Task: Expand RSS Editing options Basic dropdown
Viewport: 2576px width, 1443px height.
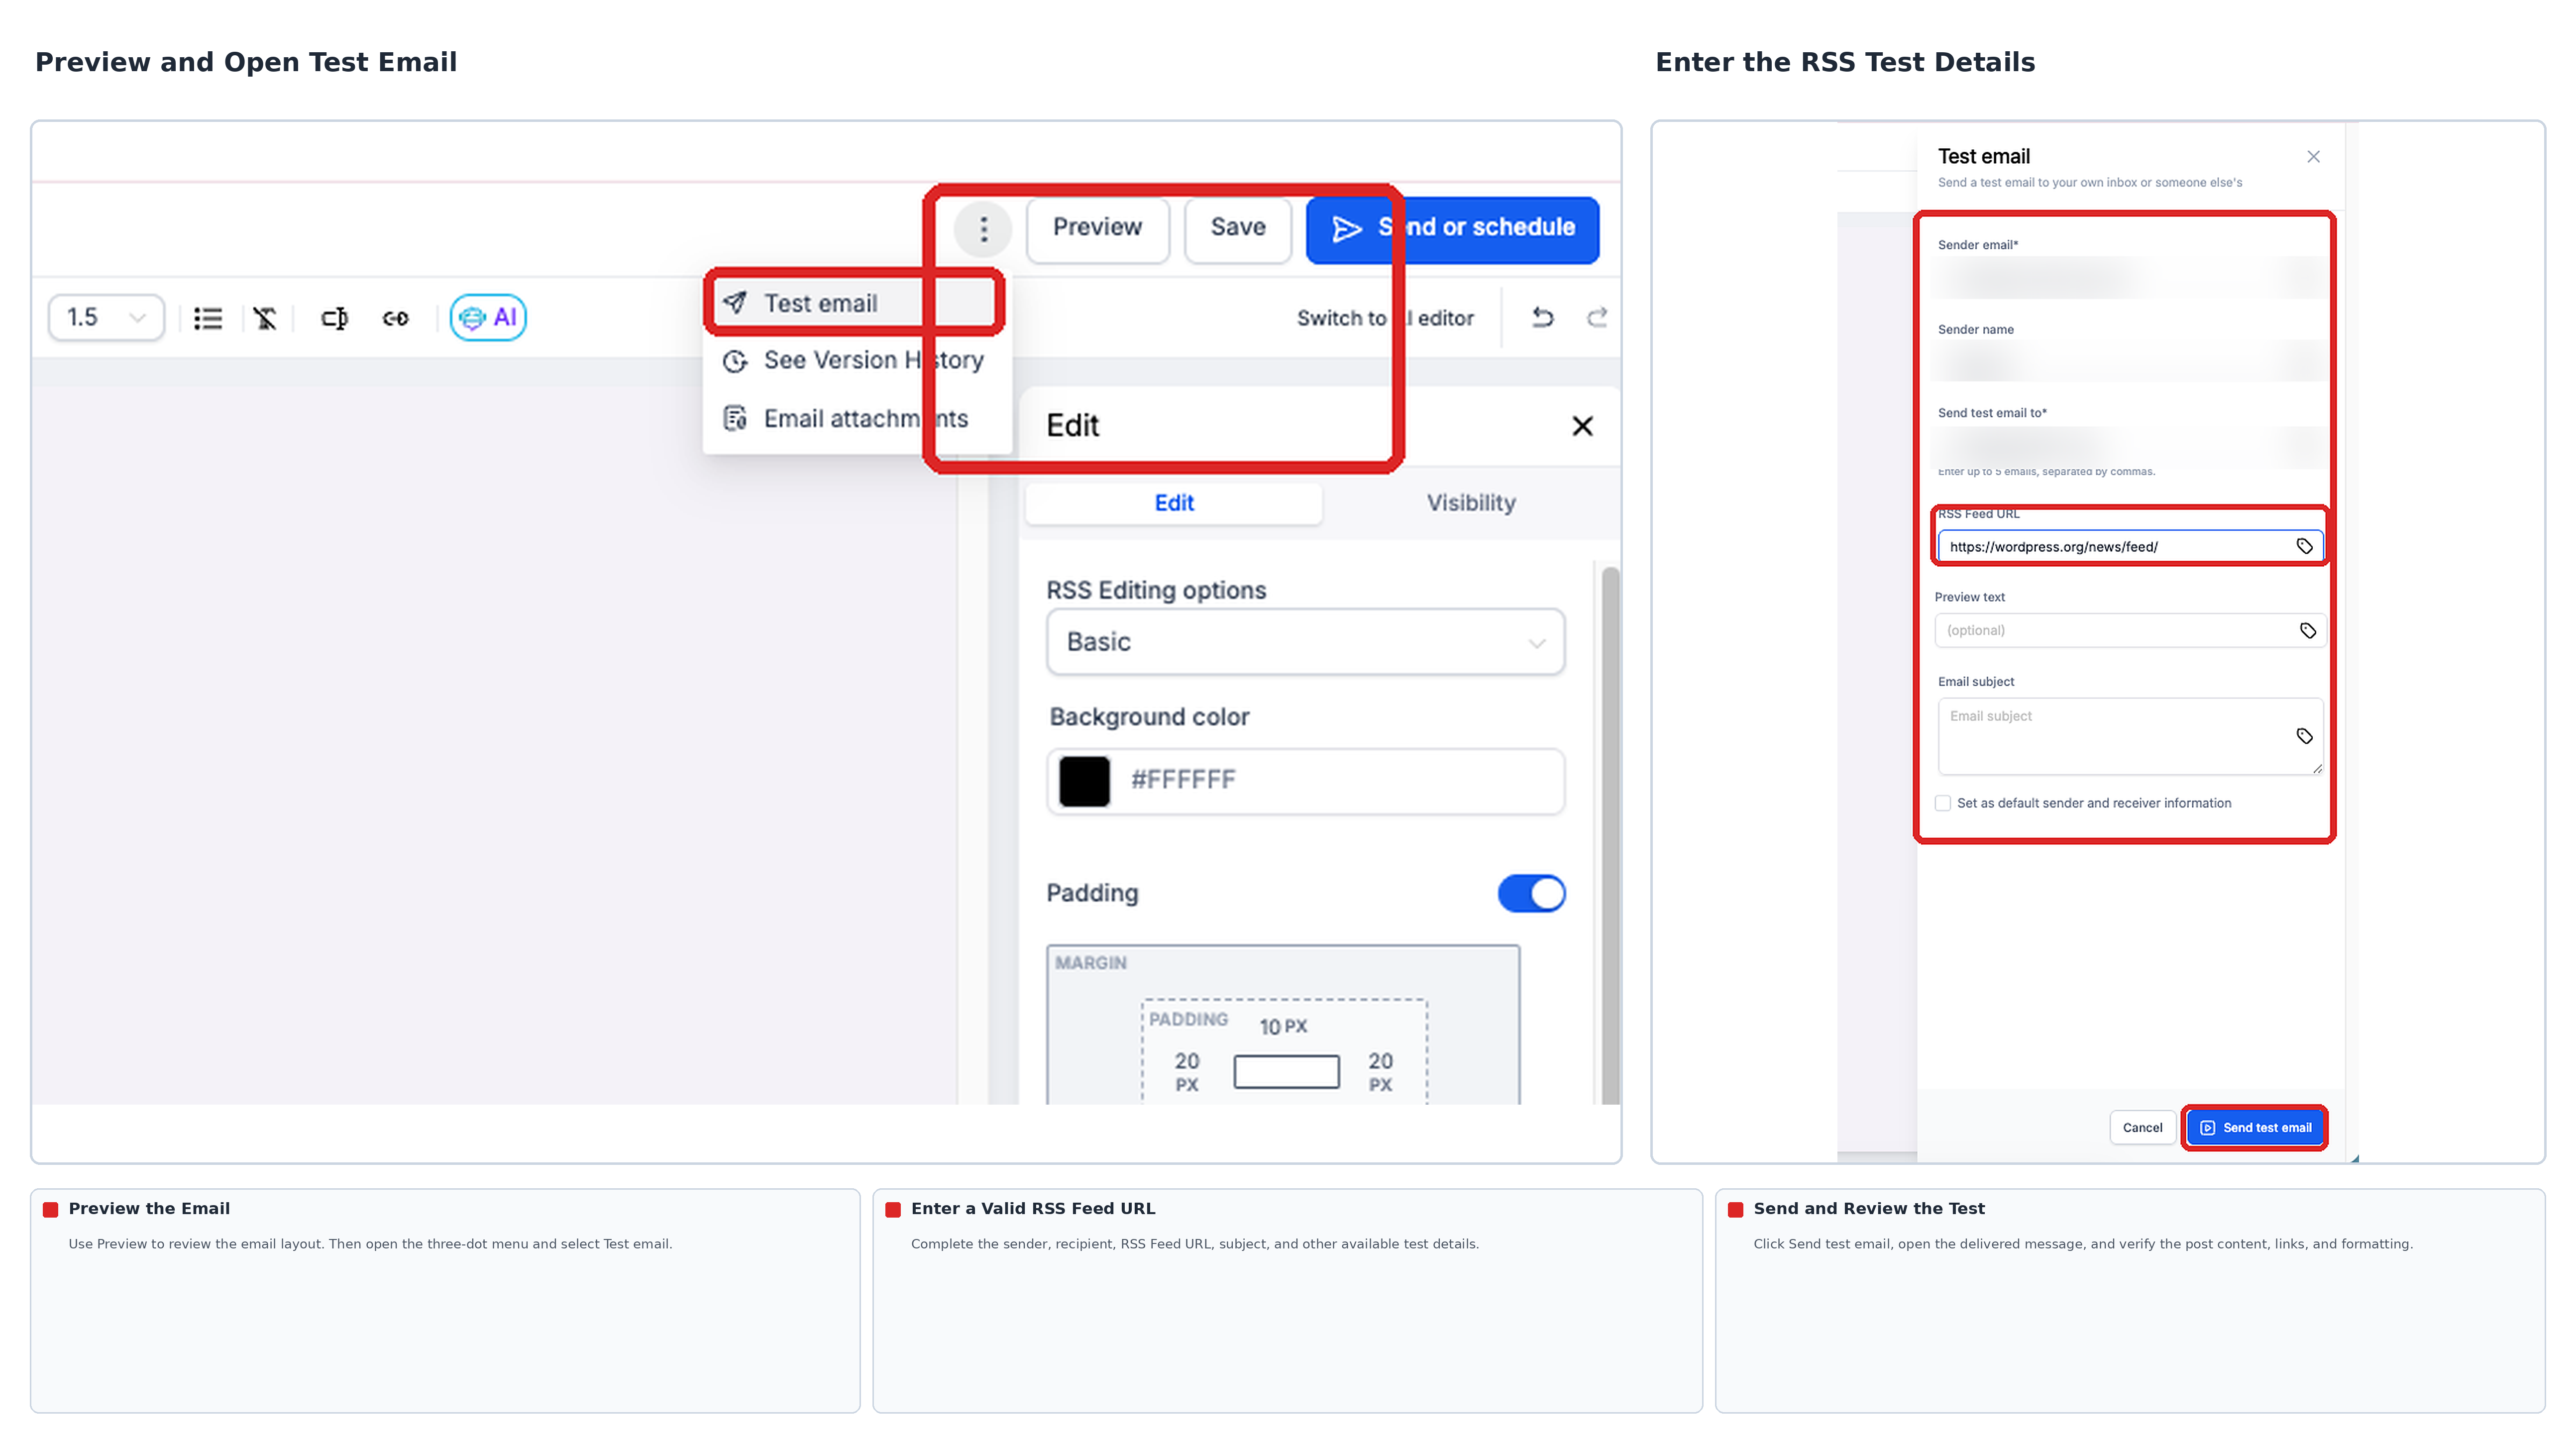Action: click(1305, 642)
